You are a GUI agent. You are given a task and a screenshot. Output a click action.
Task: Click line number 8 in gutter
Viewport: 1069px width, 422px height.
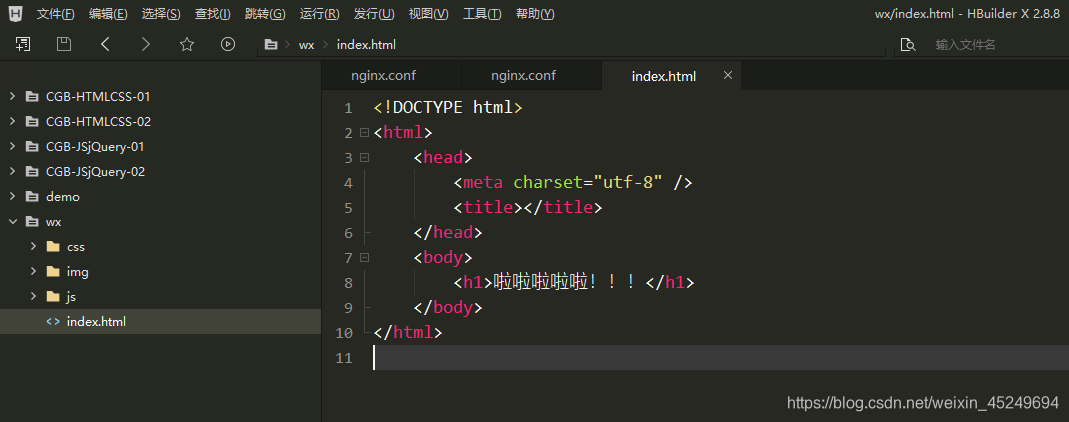(x=348, y=283)
